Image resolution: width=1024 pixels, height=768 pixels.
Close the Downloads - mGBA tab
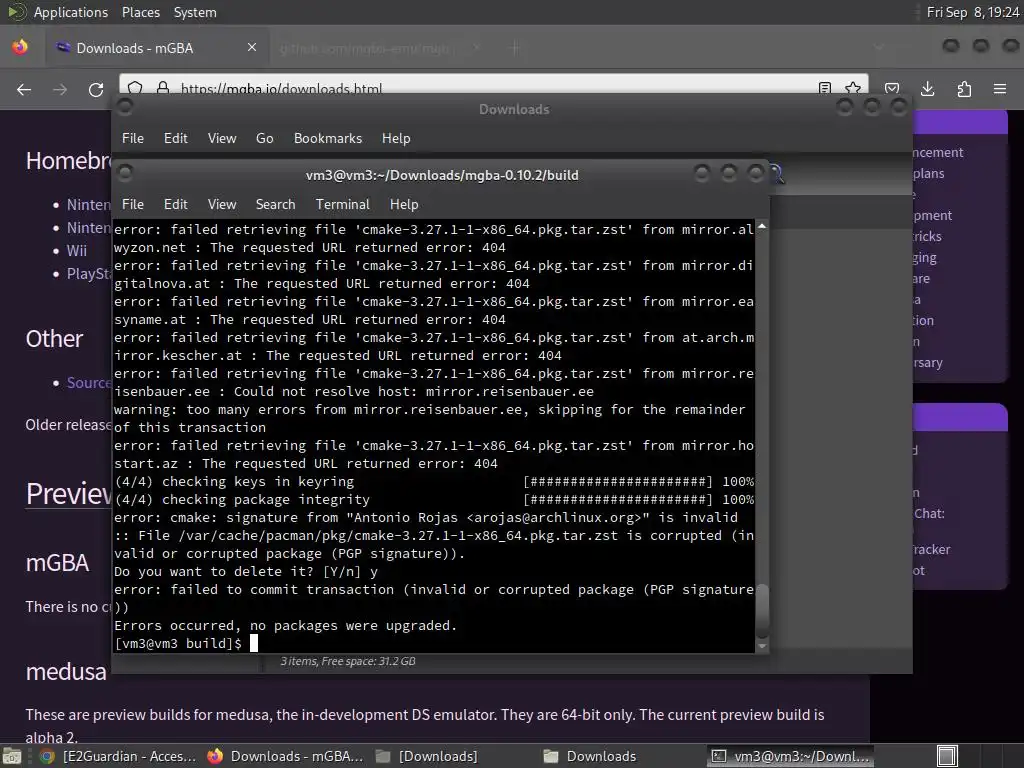(x=252, y=47)
